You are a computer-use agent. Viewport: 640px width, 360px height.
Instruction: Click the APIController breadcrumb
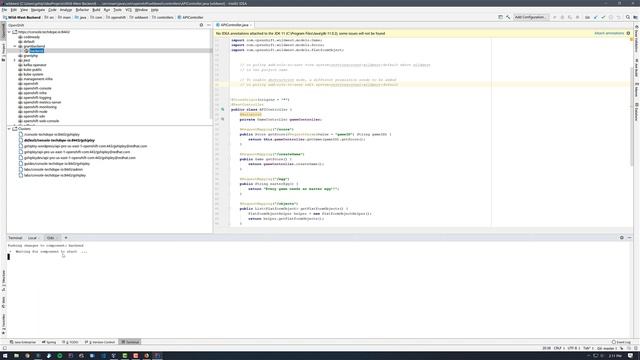[x=190, y=18]
